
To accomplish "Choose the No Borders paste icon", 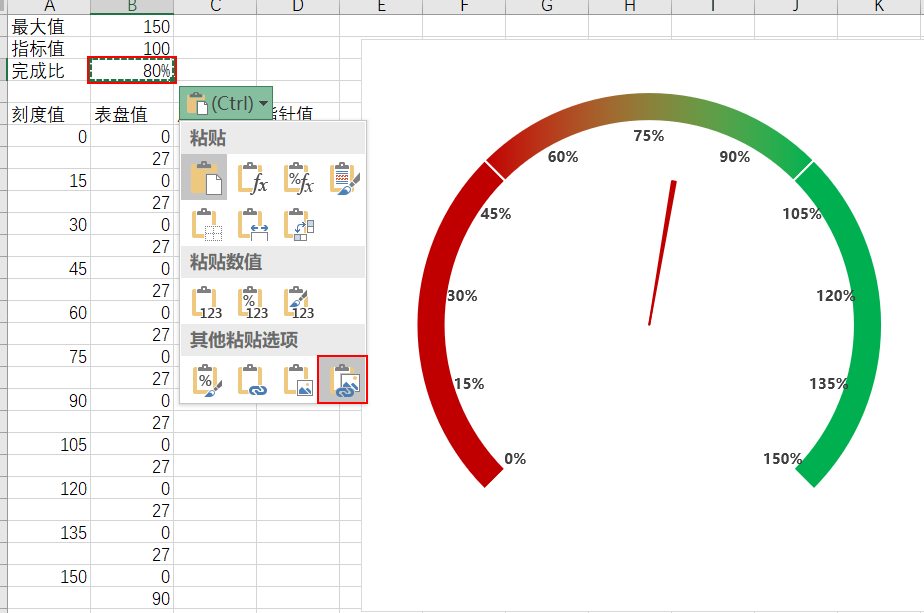I will [x=206, y=225].
